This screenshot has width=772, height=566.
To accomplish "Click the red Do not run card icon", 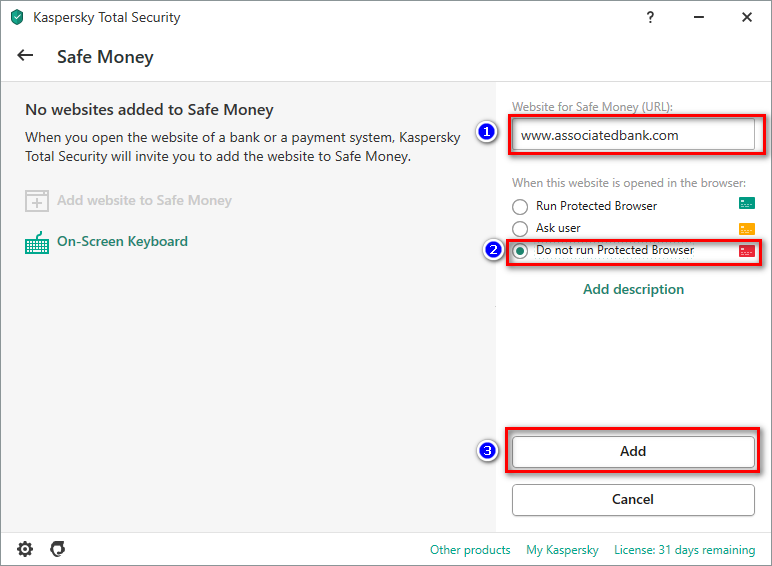I will (746, 251).
